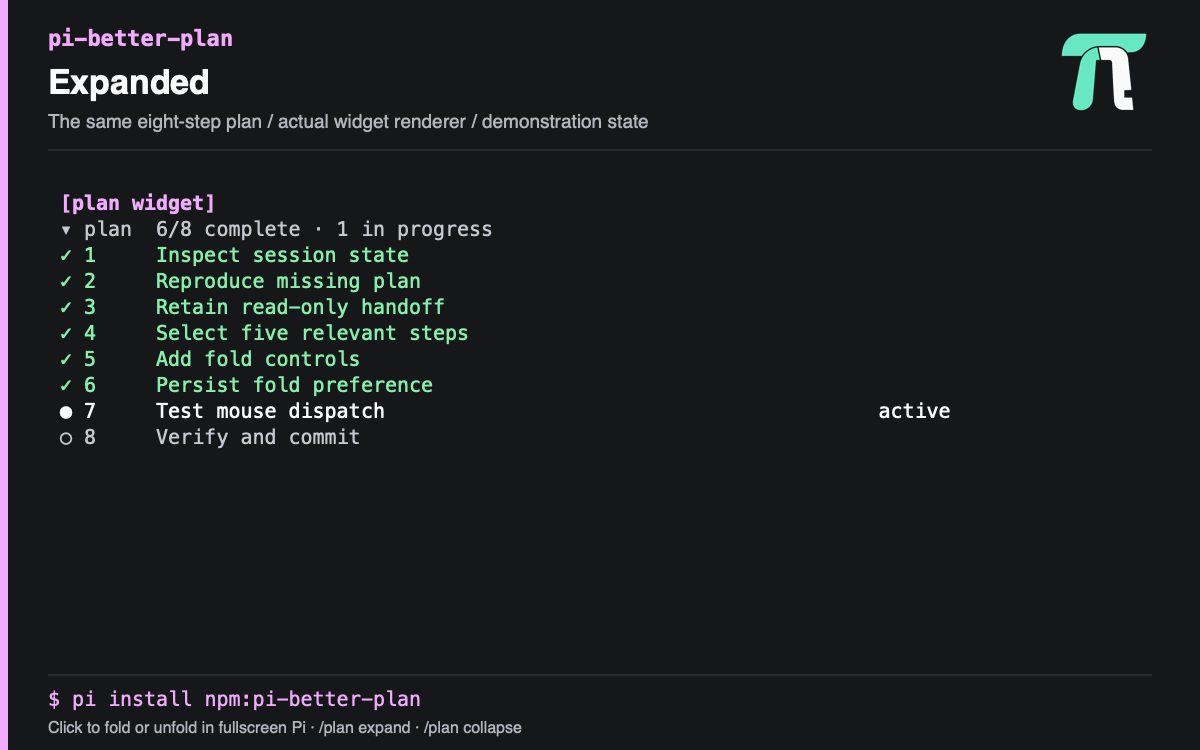Select the 'Persist fold preference' step
Viewport: 1200px width, 750px height.
(x=294, y=386)
